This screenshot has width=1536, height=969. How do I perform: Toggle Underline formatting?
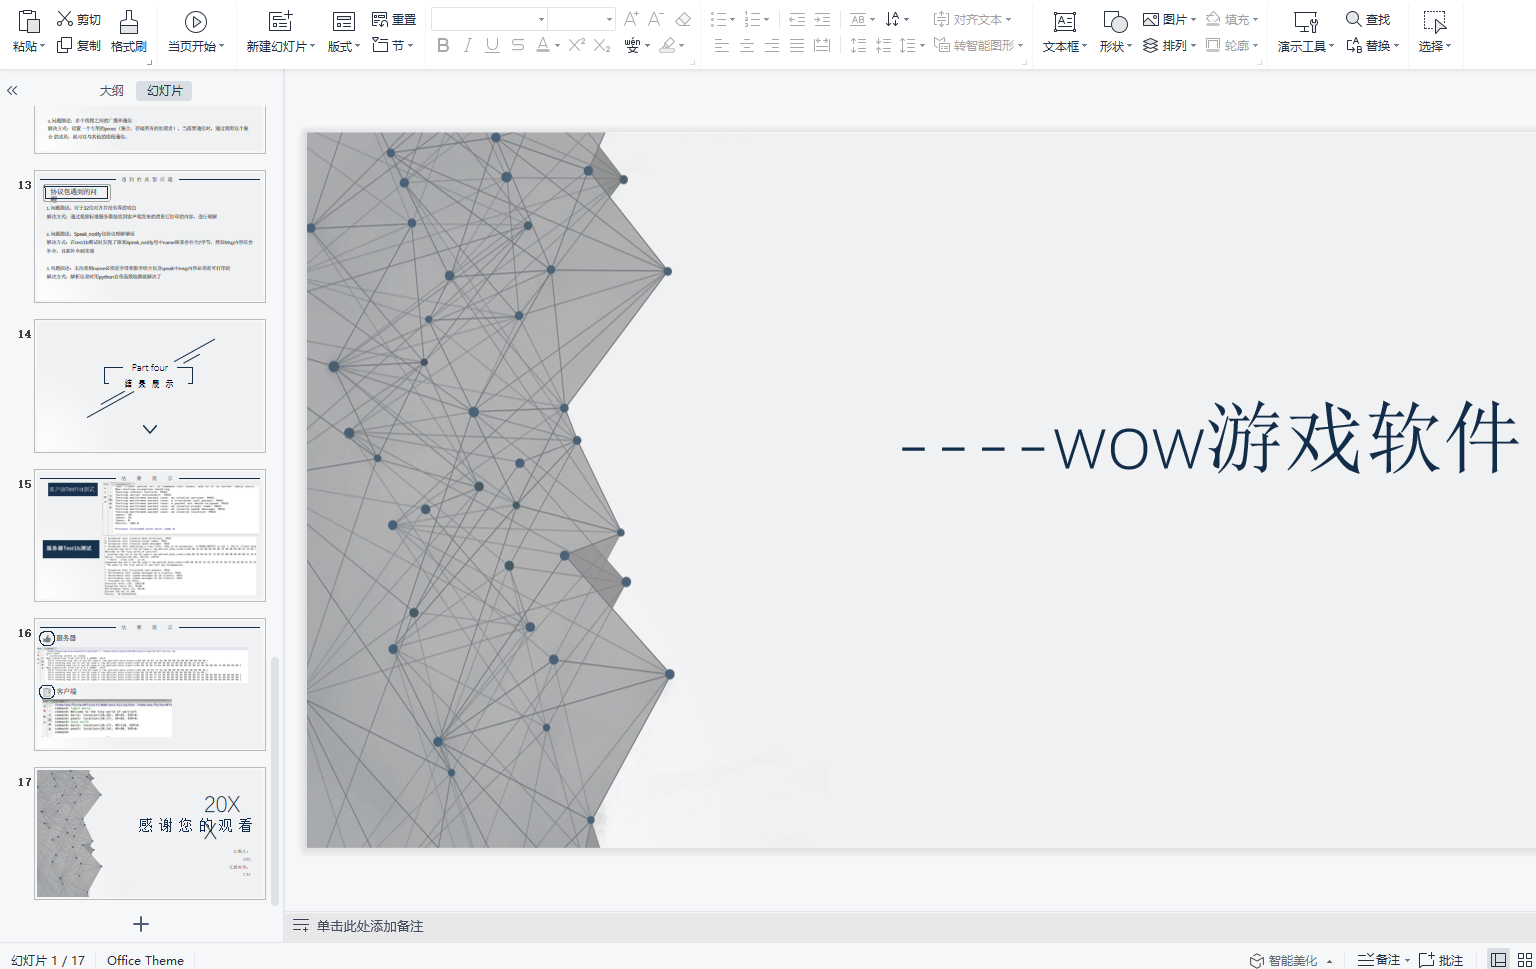[492, 45]
